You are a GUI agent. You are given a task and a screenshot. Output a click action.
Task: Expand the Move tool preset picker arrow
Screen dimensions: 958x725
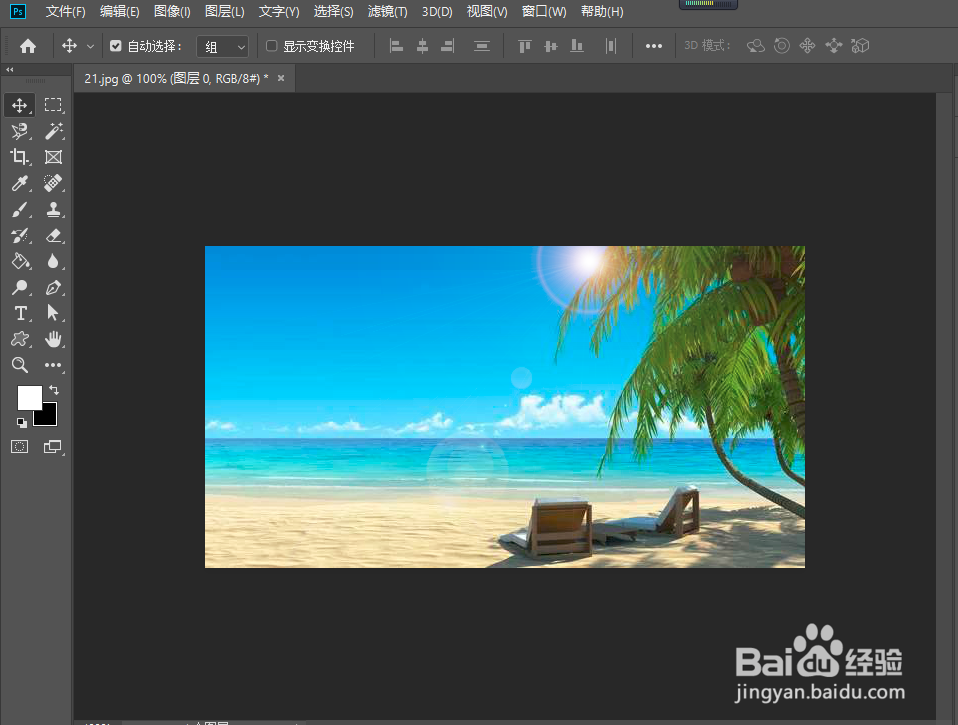(x=90, y=46)
